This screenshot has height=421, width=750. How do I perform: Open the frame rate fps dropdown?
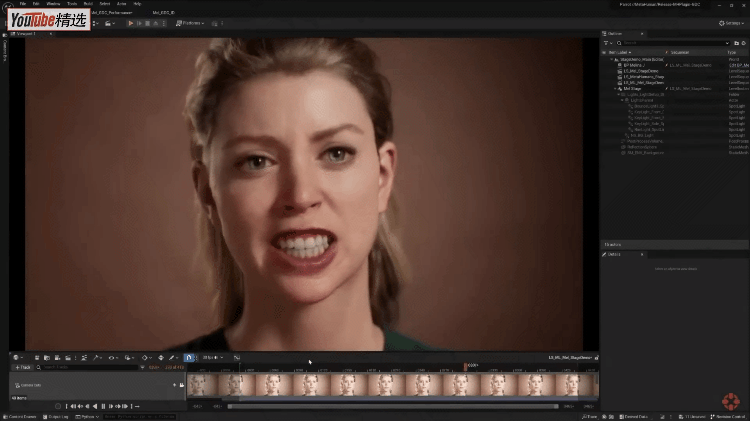[x=212, y=358]
